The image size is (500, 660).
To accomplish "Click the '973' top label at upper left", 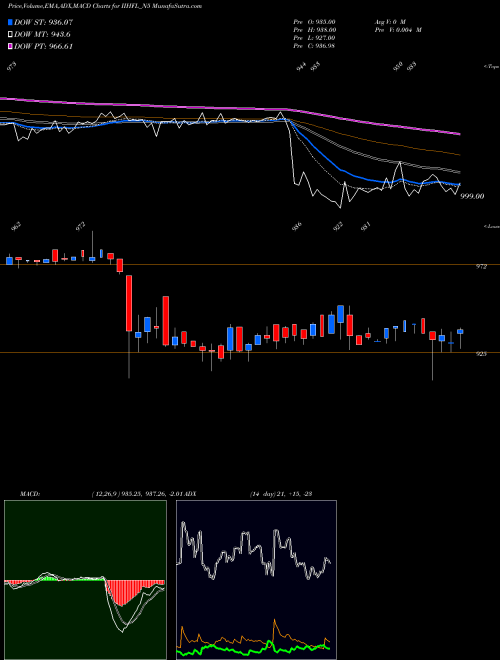I will coord(13,66).
